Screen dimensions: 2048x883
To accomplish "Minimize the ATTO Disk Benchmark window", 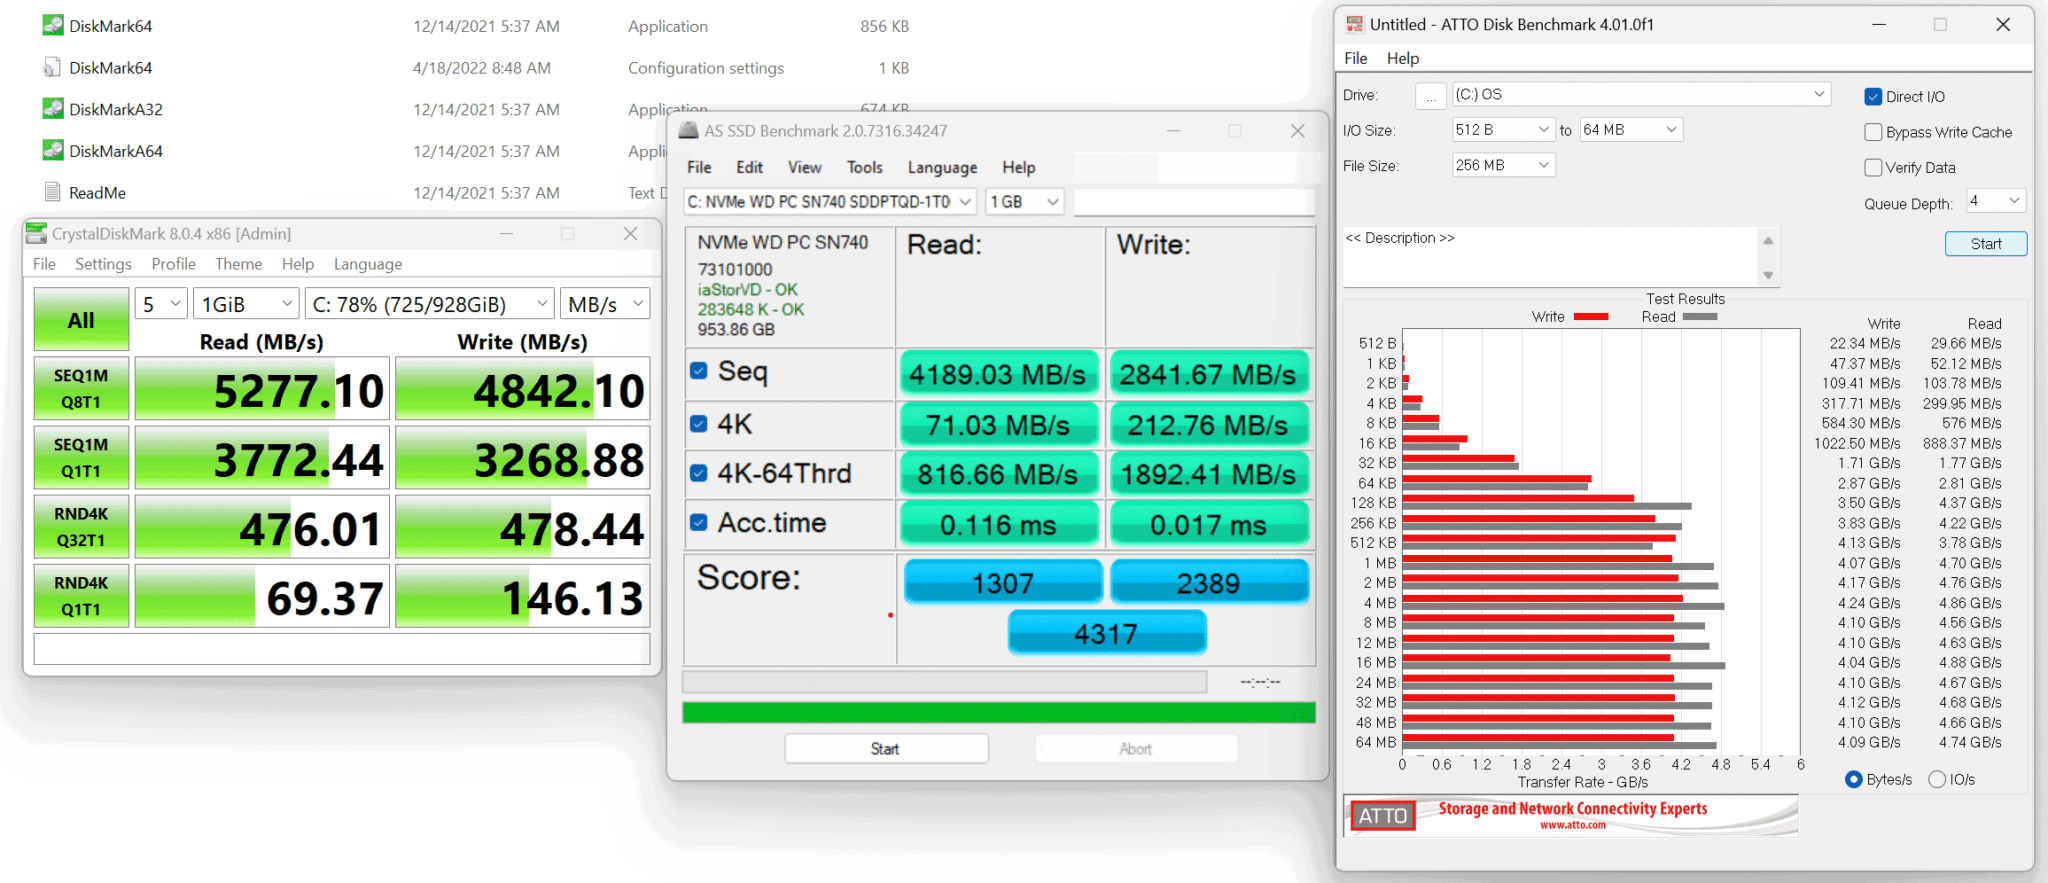I will point(1879,25).
